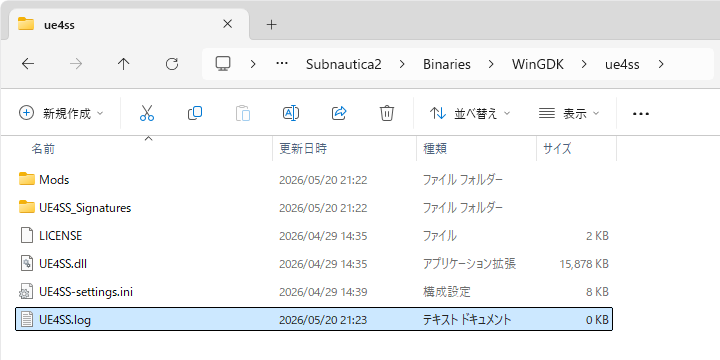Click the Rename icon in the toolbar
Viewport: 720px width, 360px height.
pyautogui.click(x=291, y=113)
